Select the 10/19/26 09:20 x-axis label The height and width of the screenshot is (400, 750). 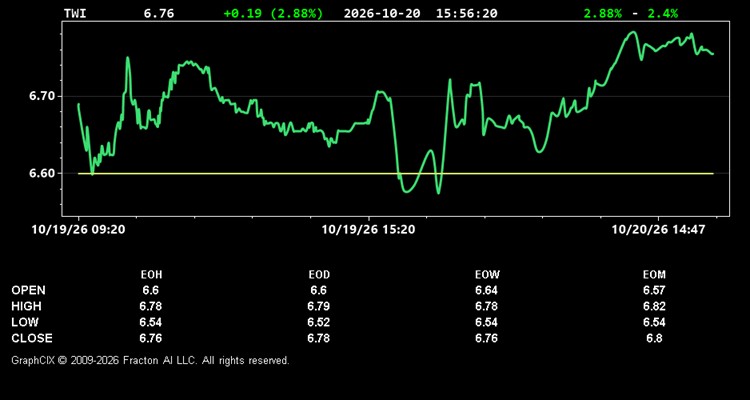pos(78,230)
